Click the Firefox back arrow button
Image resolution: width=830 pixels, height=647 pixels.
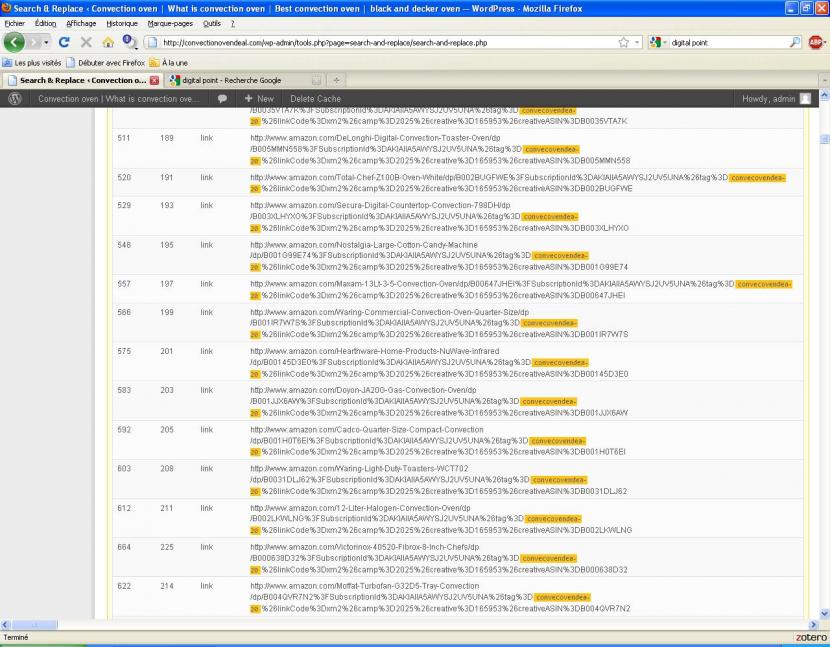pyautogui.click(x=14, y=42)
